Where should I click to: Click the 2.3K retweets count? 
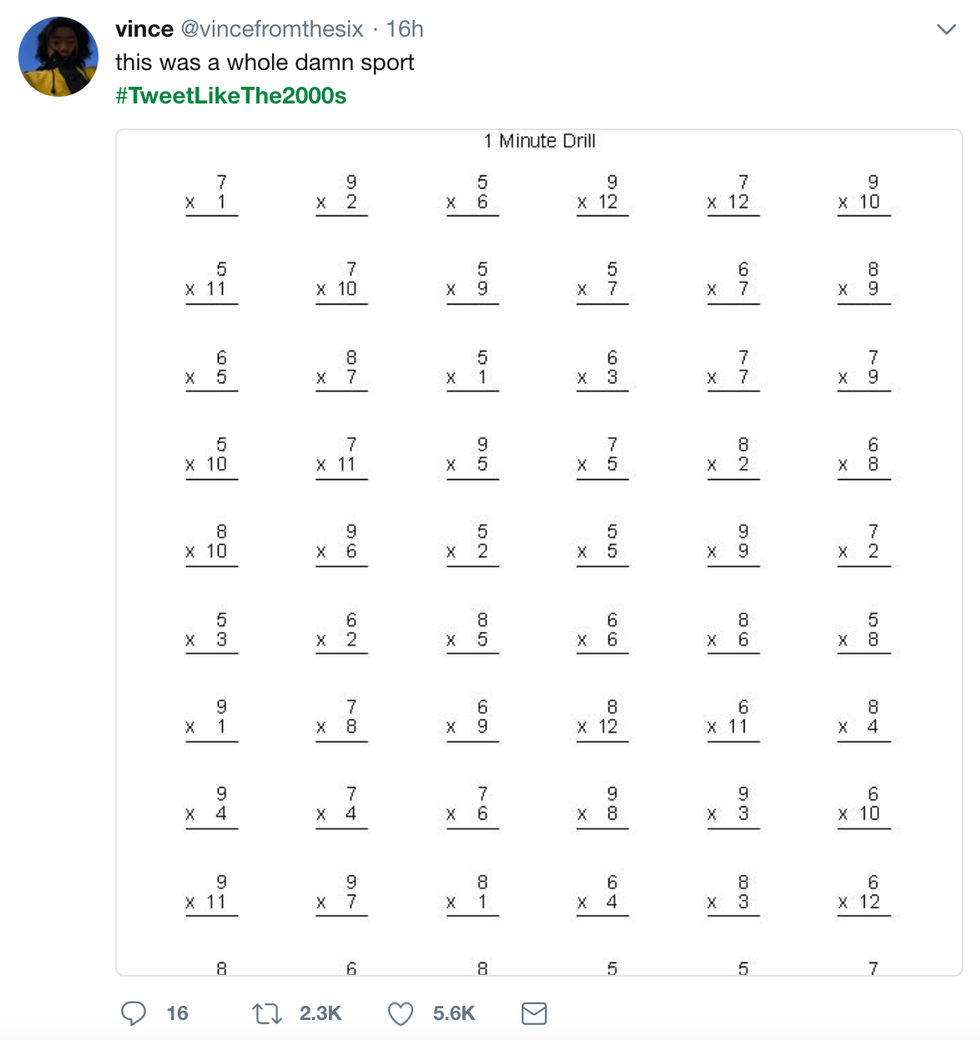pos(320,1013)
